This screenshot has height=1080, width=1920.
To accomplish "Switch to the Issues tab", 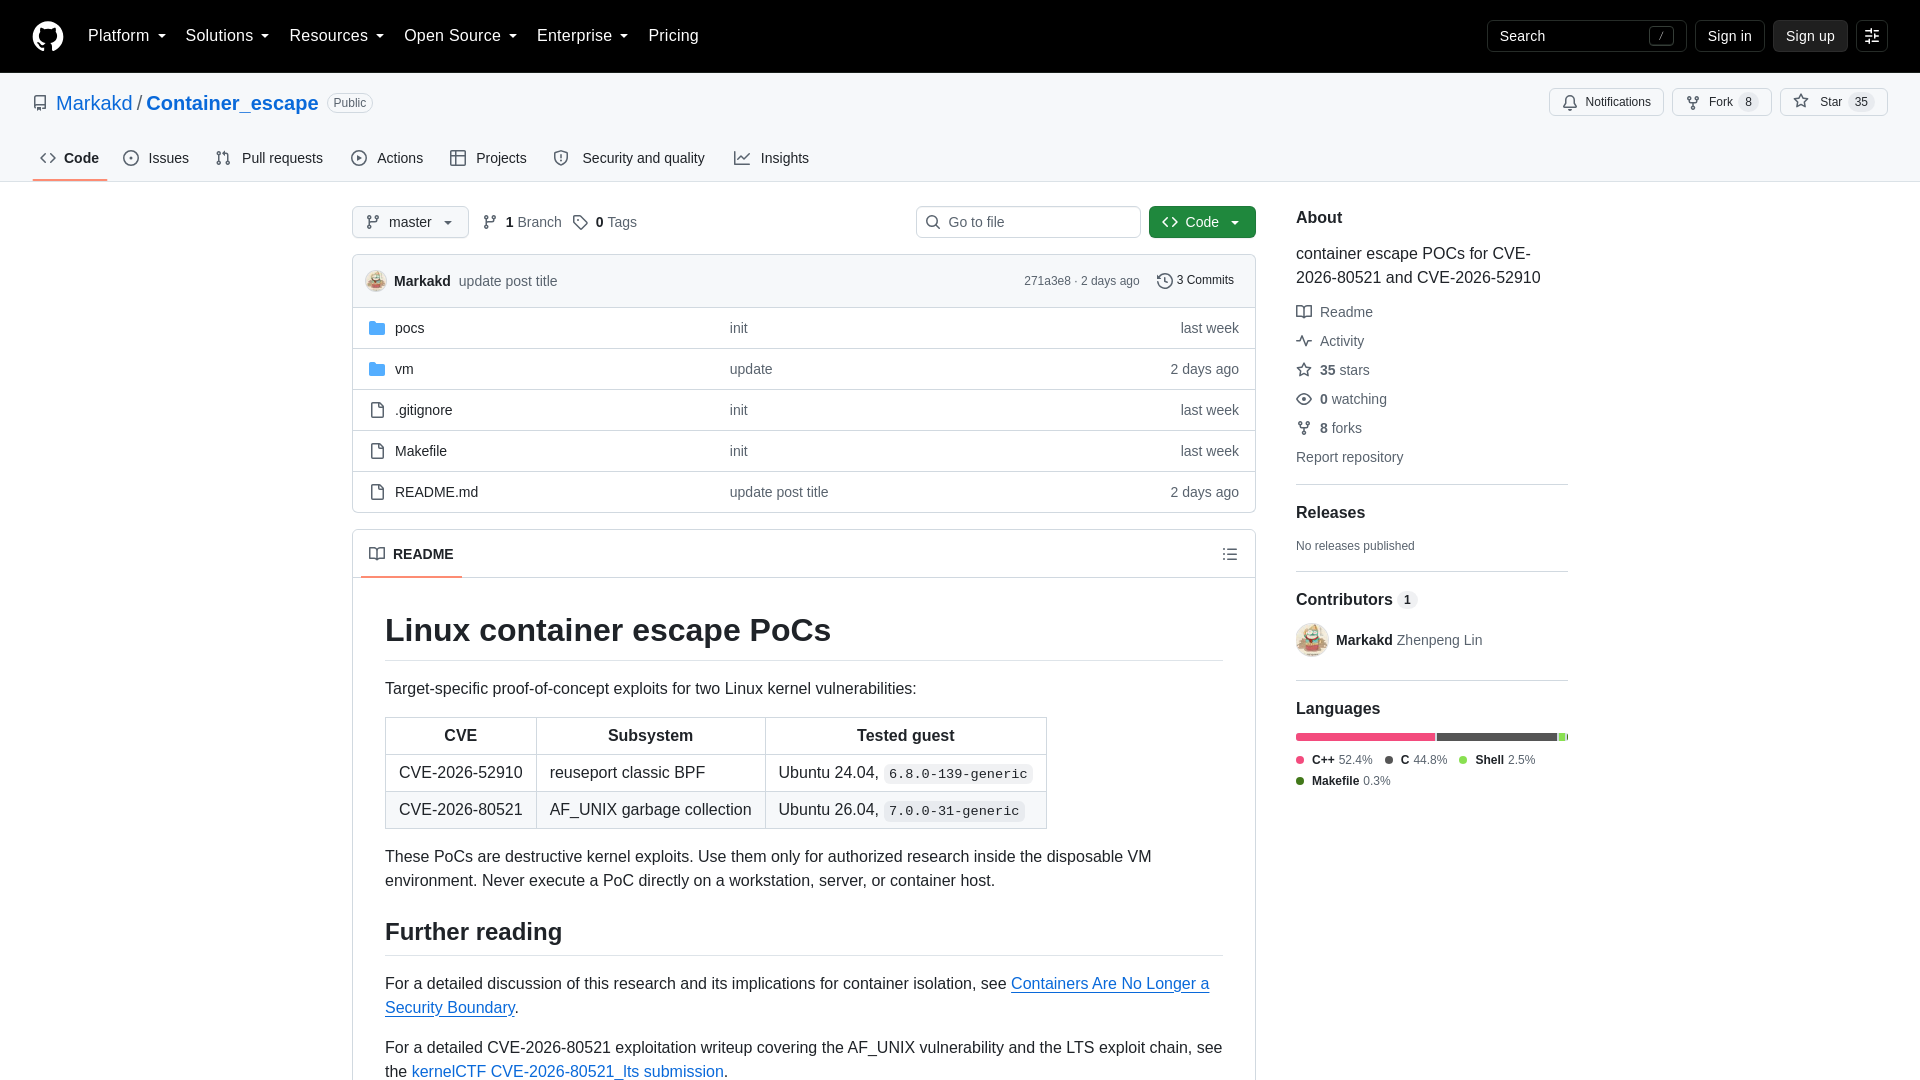I will 156,158.
